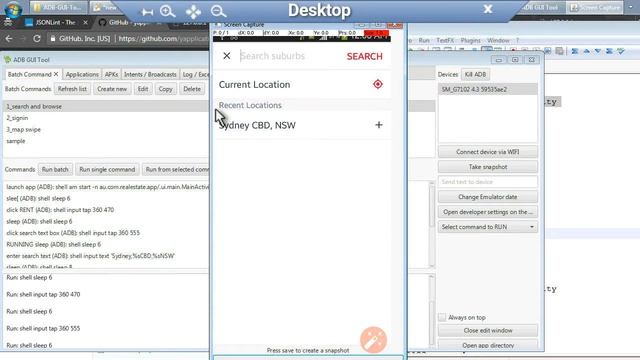Tap the red SEARCH button

click(364, 56)
